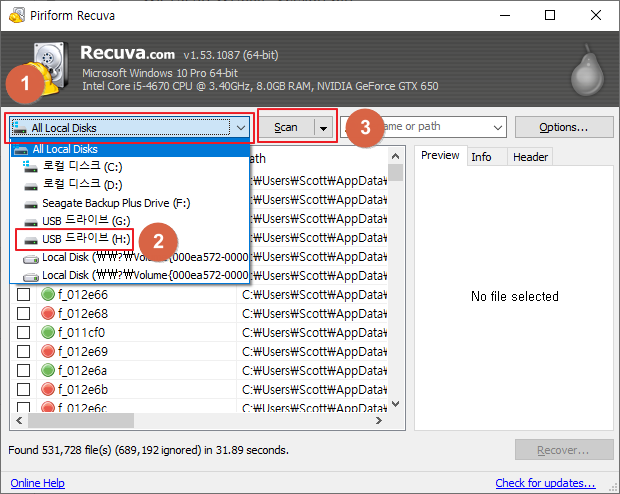Screen dimensions: 620x494
Task: Click the file name f_012e66
Action: click(83, 295)
